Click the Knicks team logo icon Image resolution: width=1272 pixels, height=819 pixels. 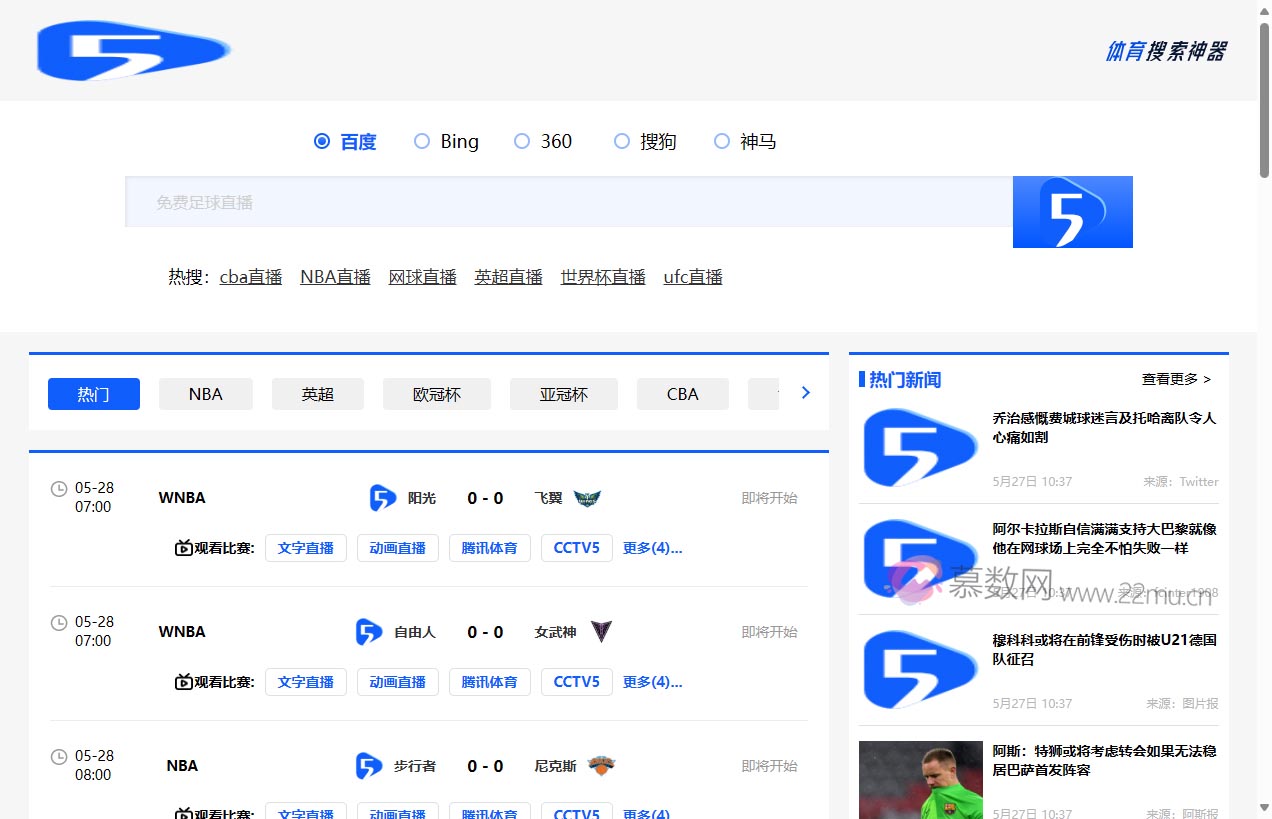[x=601, y=766]
